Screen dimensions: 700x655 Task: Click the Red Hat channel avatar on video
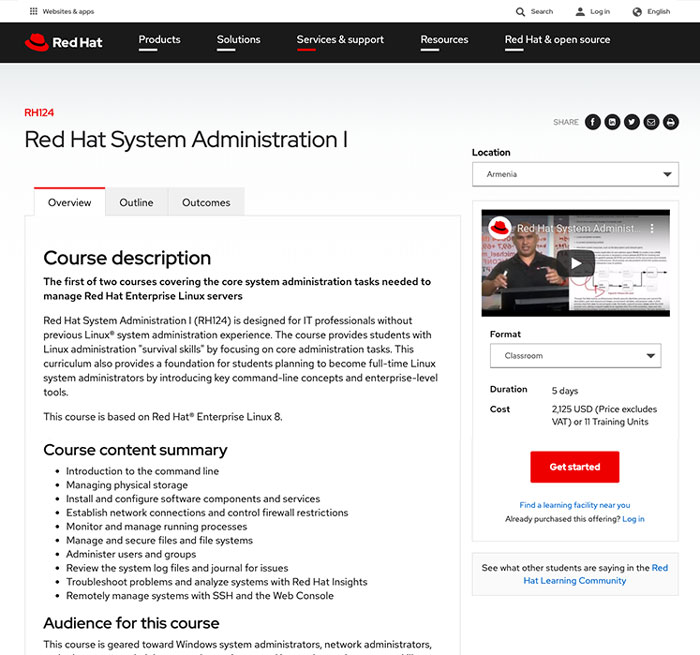[x=500, y=228]
